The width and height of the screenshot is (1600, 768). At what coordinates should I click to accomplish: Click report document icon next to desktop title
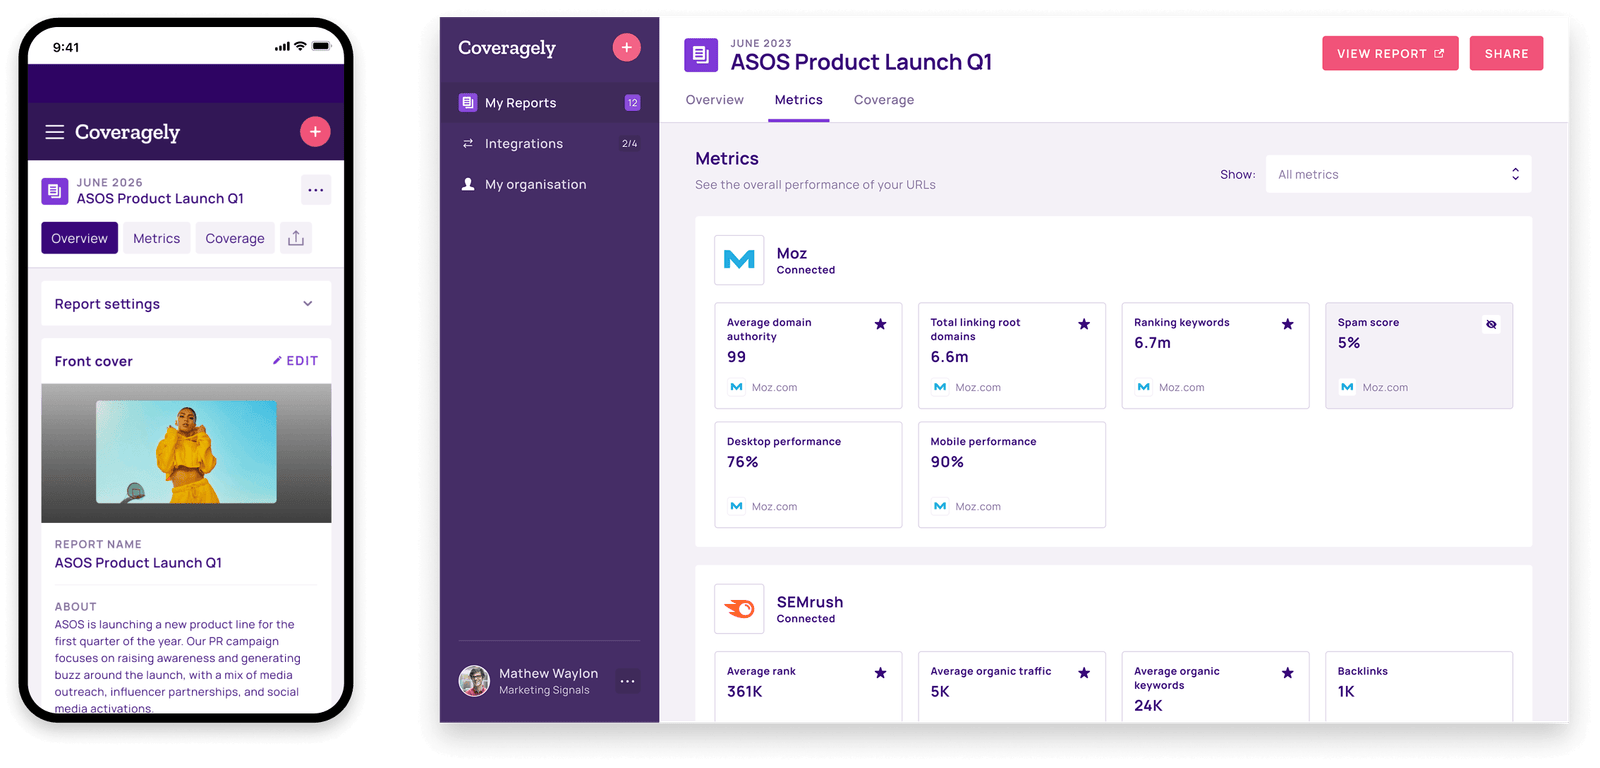click(x=701, y=55)
